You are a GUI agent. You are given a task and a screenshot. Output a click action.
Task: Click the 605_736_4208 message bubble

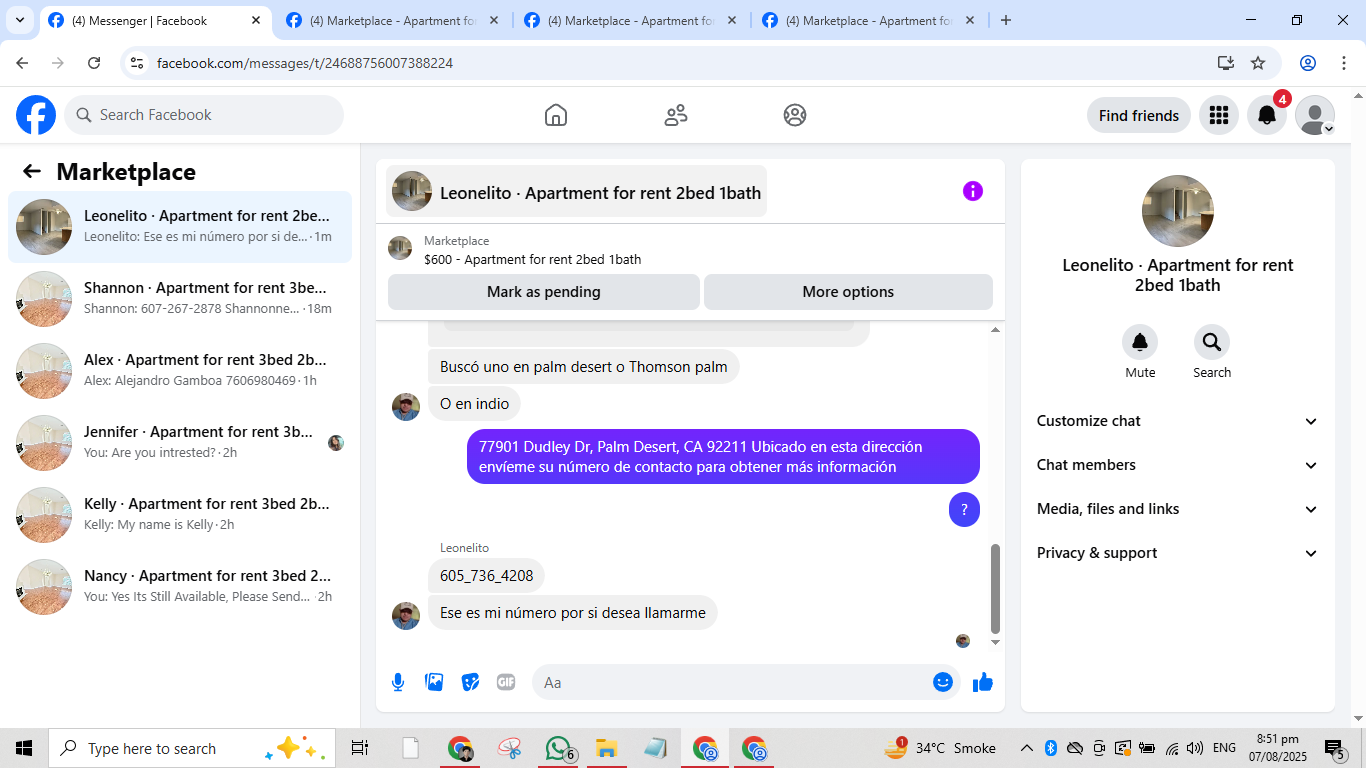point(487,576)
